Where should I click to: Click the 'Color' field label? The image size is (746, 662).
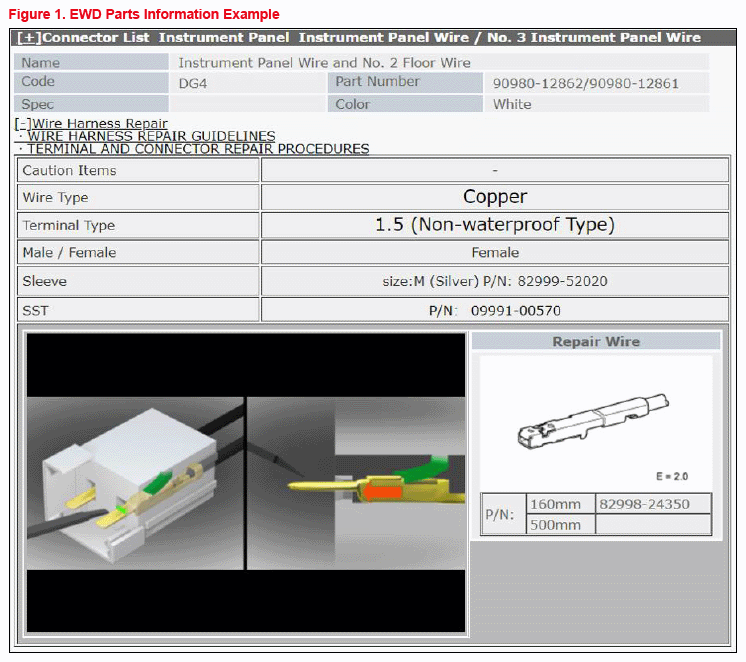pyautogui.click(x=405, y=104)
